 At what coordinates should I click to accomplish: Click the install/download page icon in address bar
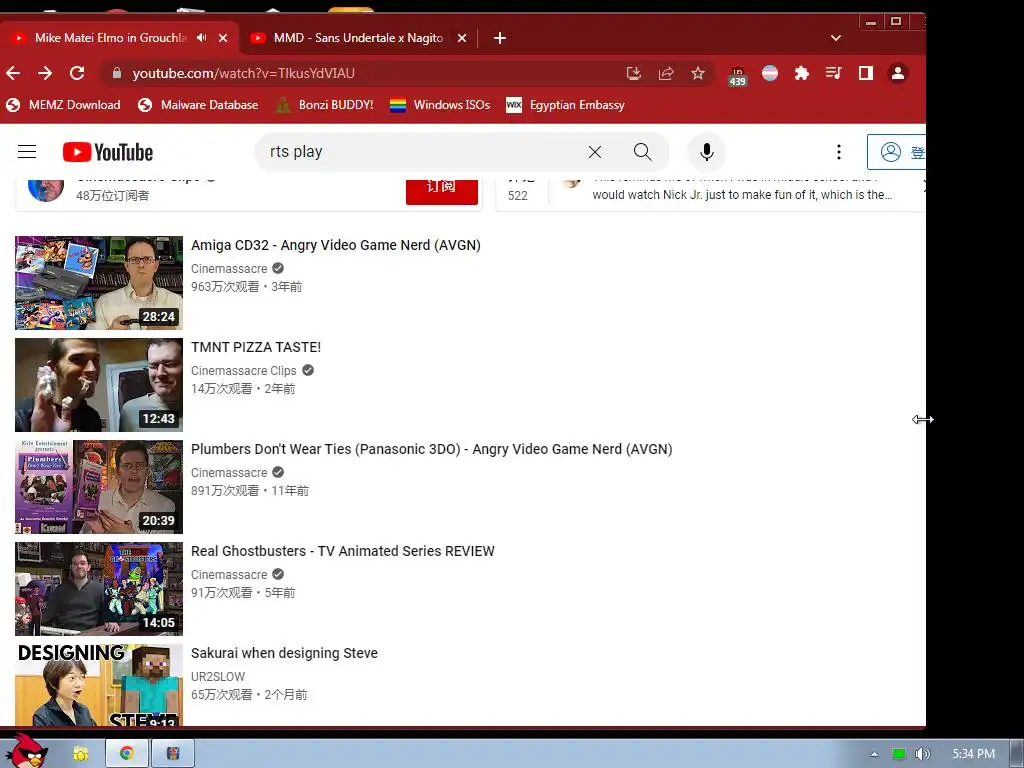pos(633,73)
